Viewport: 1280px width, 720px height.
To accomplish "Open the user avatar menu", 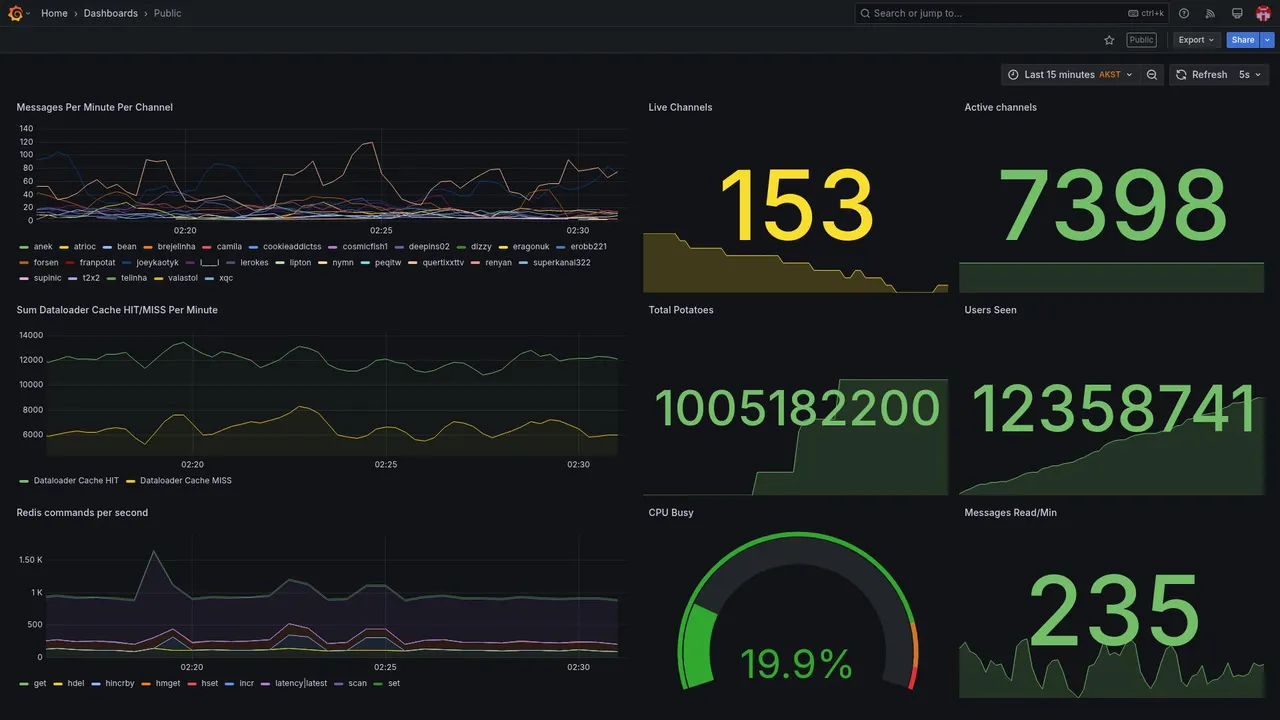I will click(1263, 13).
